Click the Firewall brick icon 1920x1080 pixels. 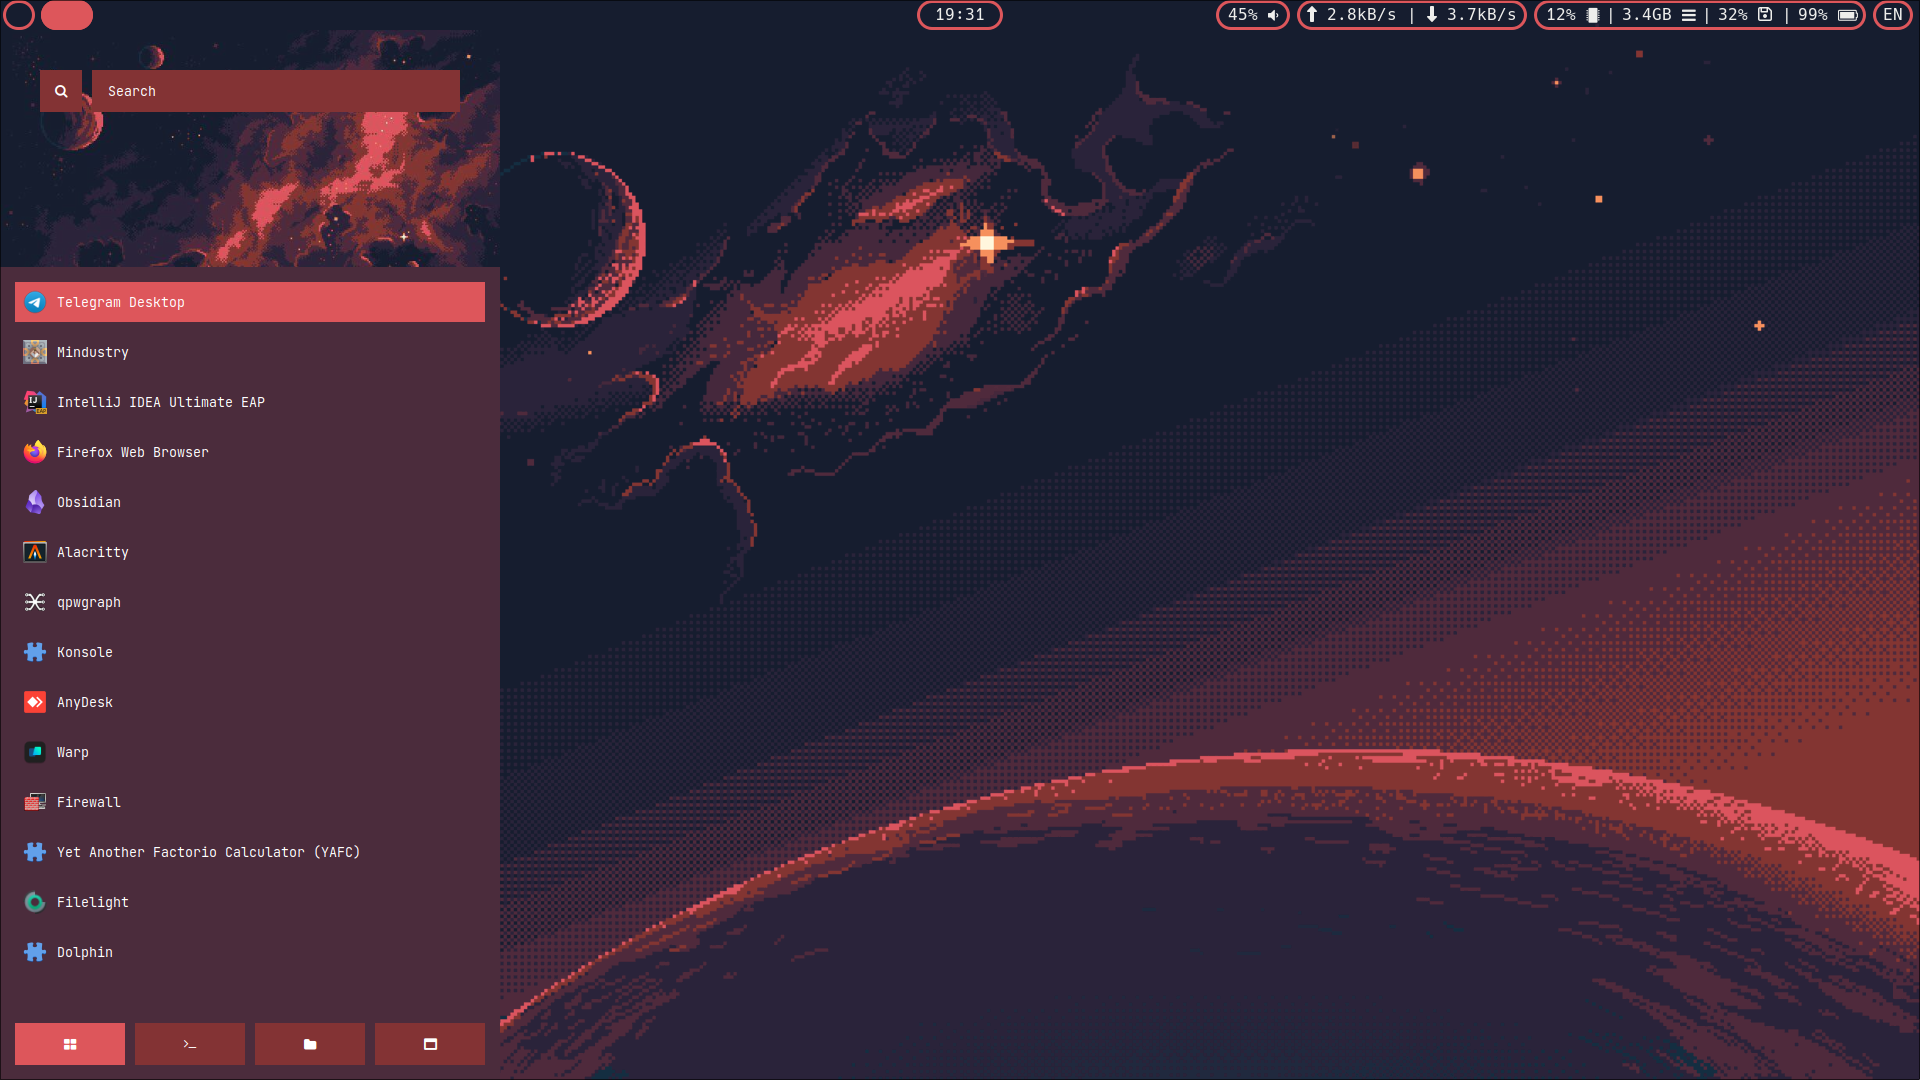click(x=35, y=802)
